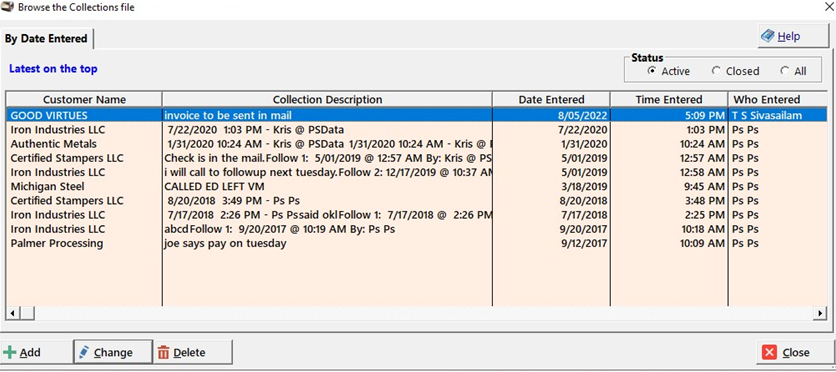Viewport: 836px width, 372px height.
Task: Click the Date Entered column header
Action: tap(551, 100)
